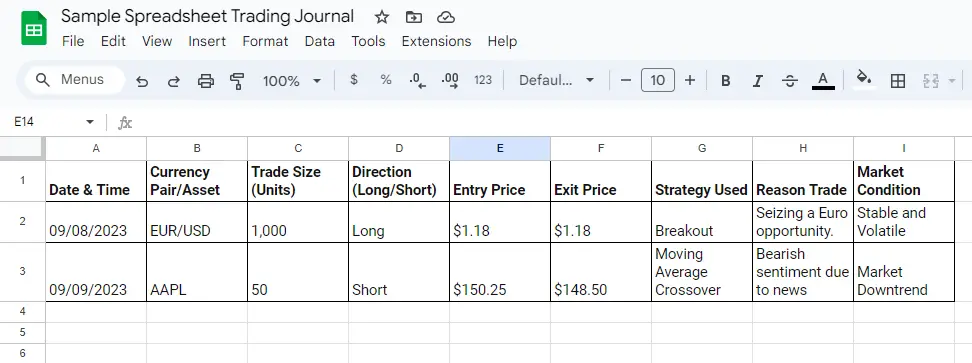Toggle italic formatting
The width and height of the screenshot is (972, 363).
(x=758, y=81)
